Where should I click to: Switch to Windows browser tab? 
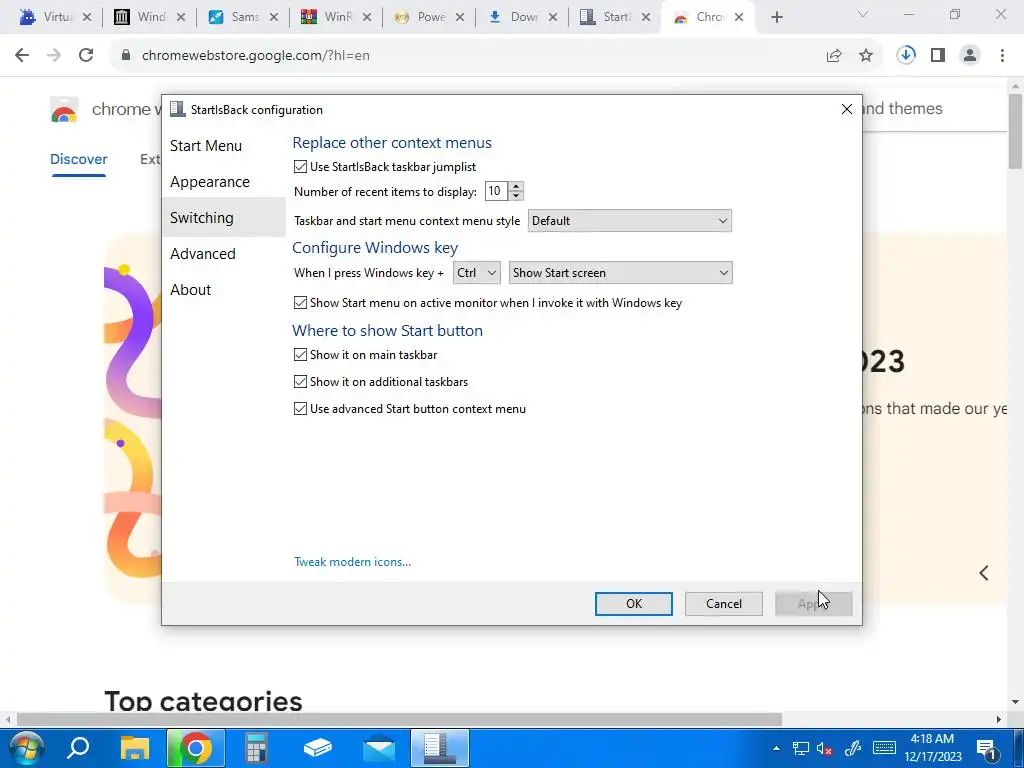pos(151,18)
